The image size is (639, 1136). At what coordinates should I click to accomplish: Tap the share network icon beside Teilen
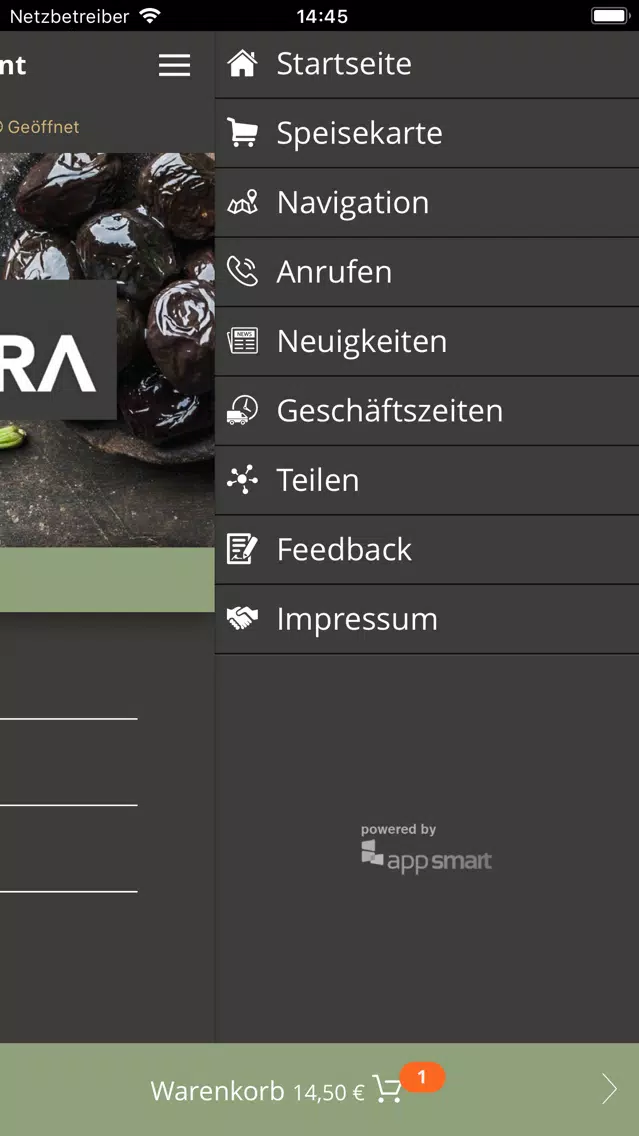(242, 480)
